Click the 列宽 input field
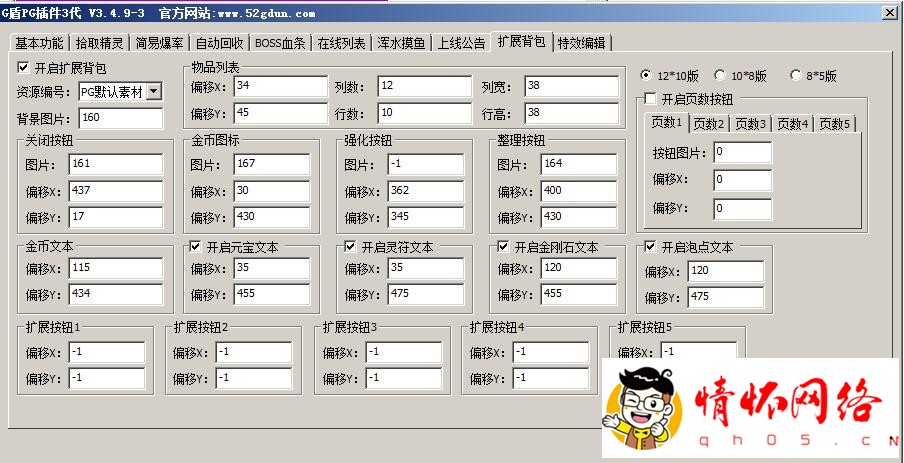 572,86
